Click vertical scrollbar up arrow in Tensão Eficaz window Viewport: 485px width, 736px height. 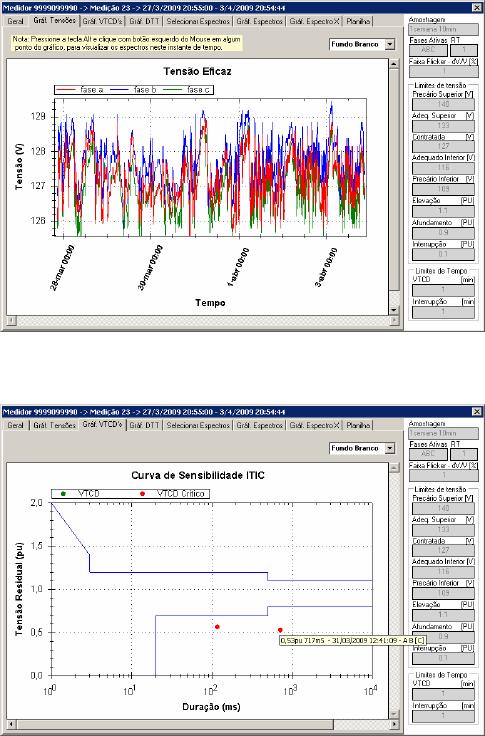tap(394, 64)
